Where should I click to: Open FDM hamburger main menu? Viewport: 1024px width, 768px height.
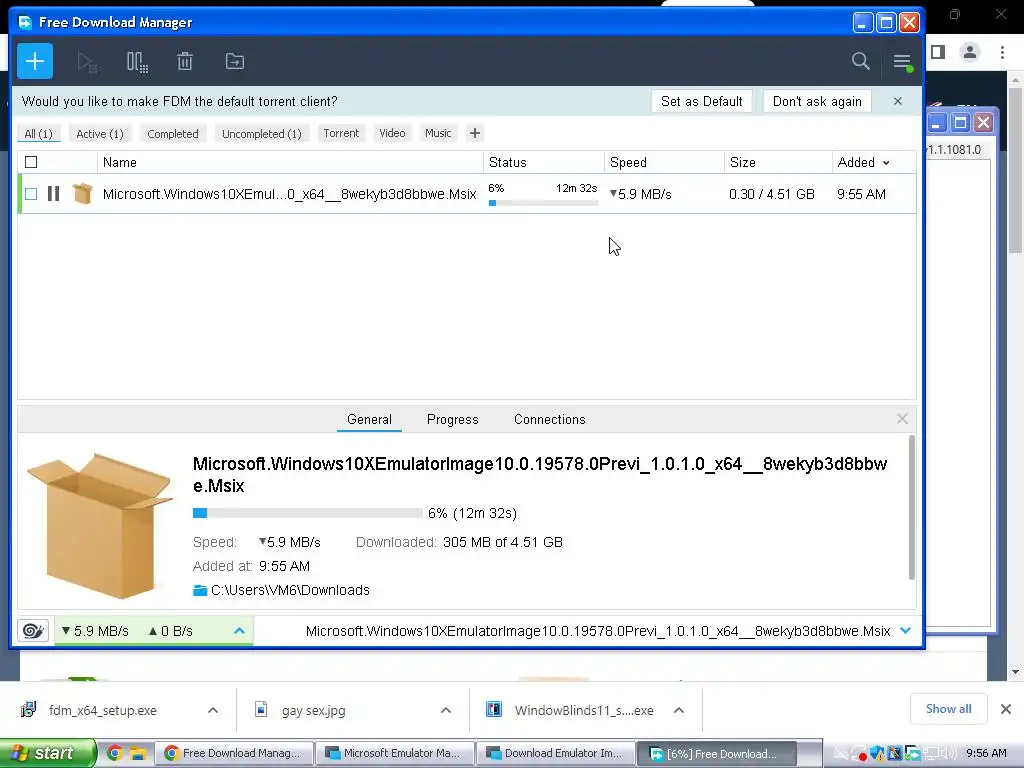[x=903, y=62]
